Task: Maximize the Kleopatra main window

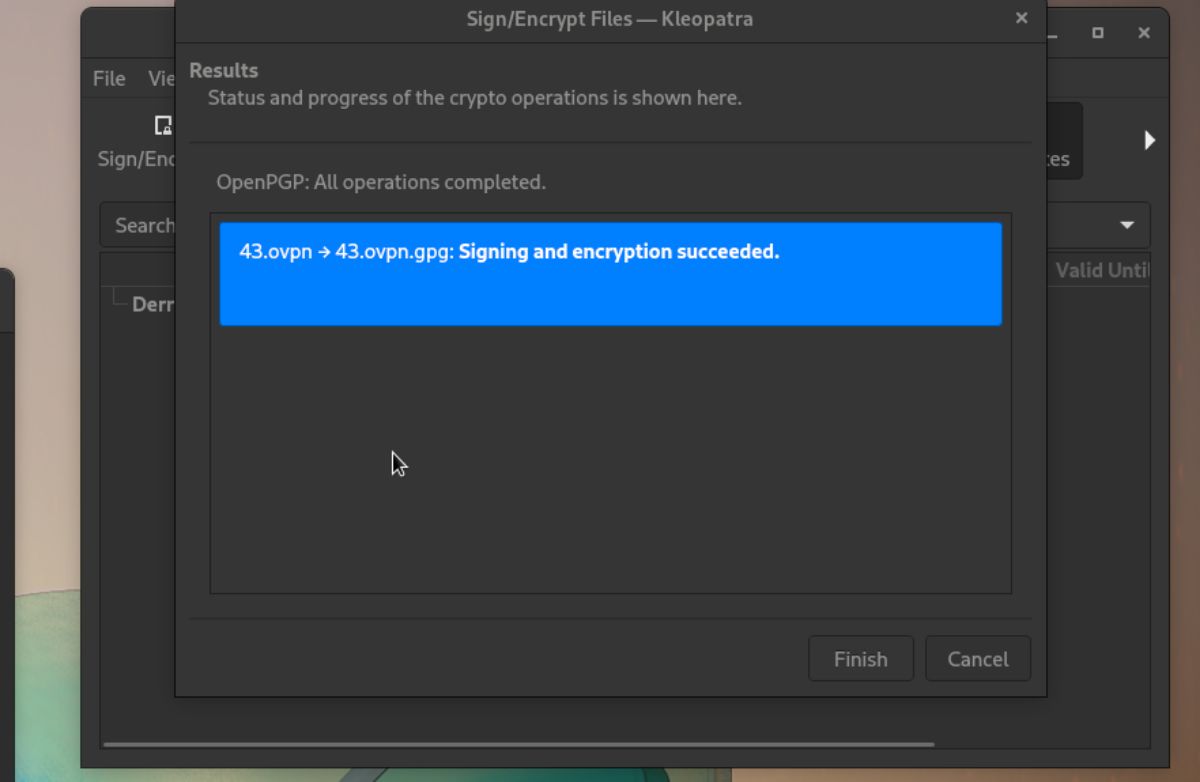Action: [x=1098, y=33]
